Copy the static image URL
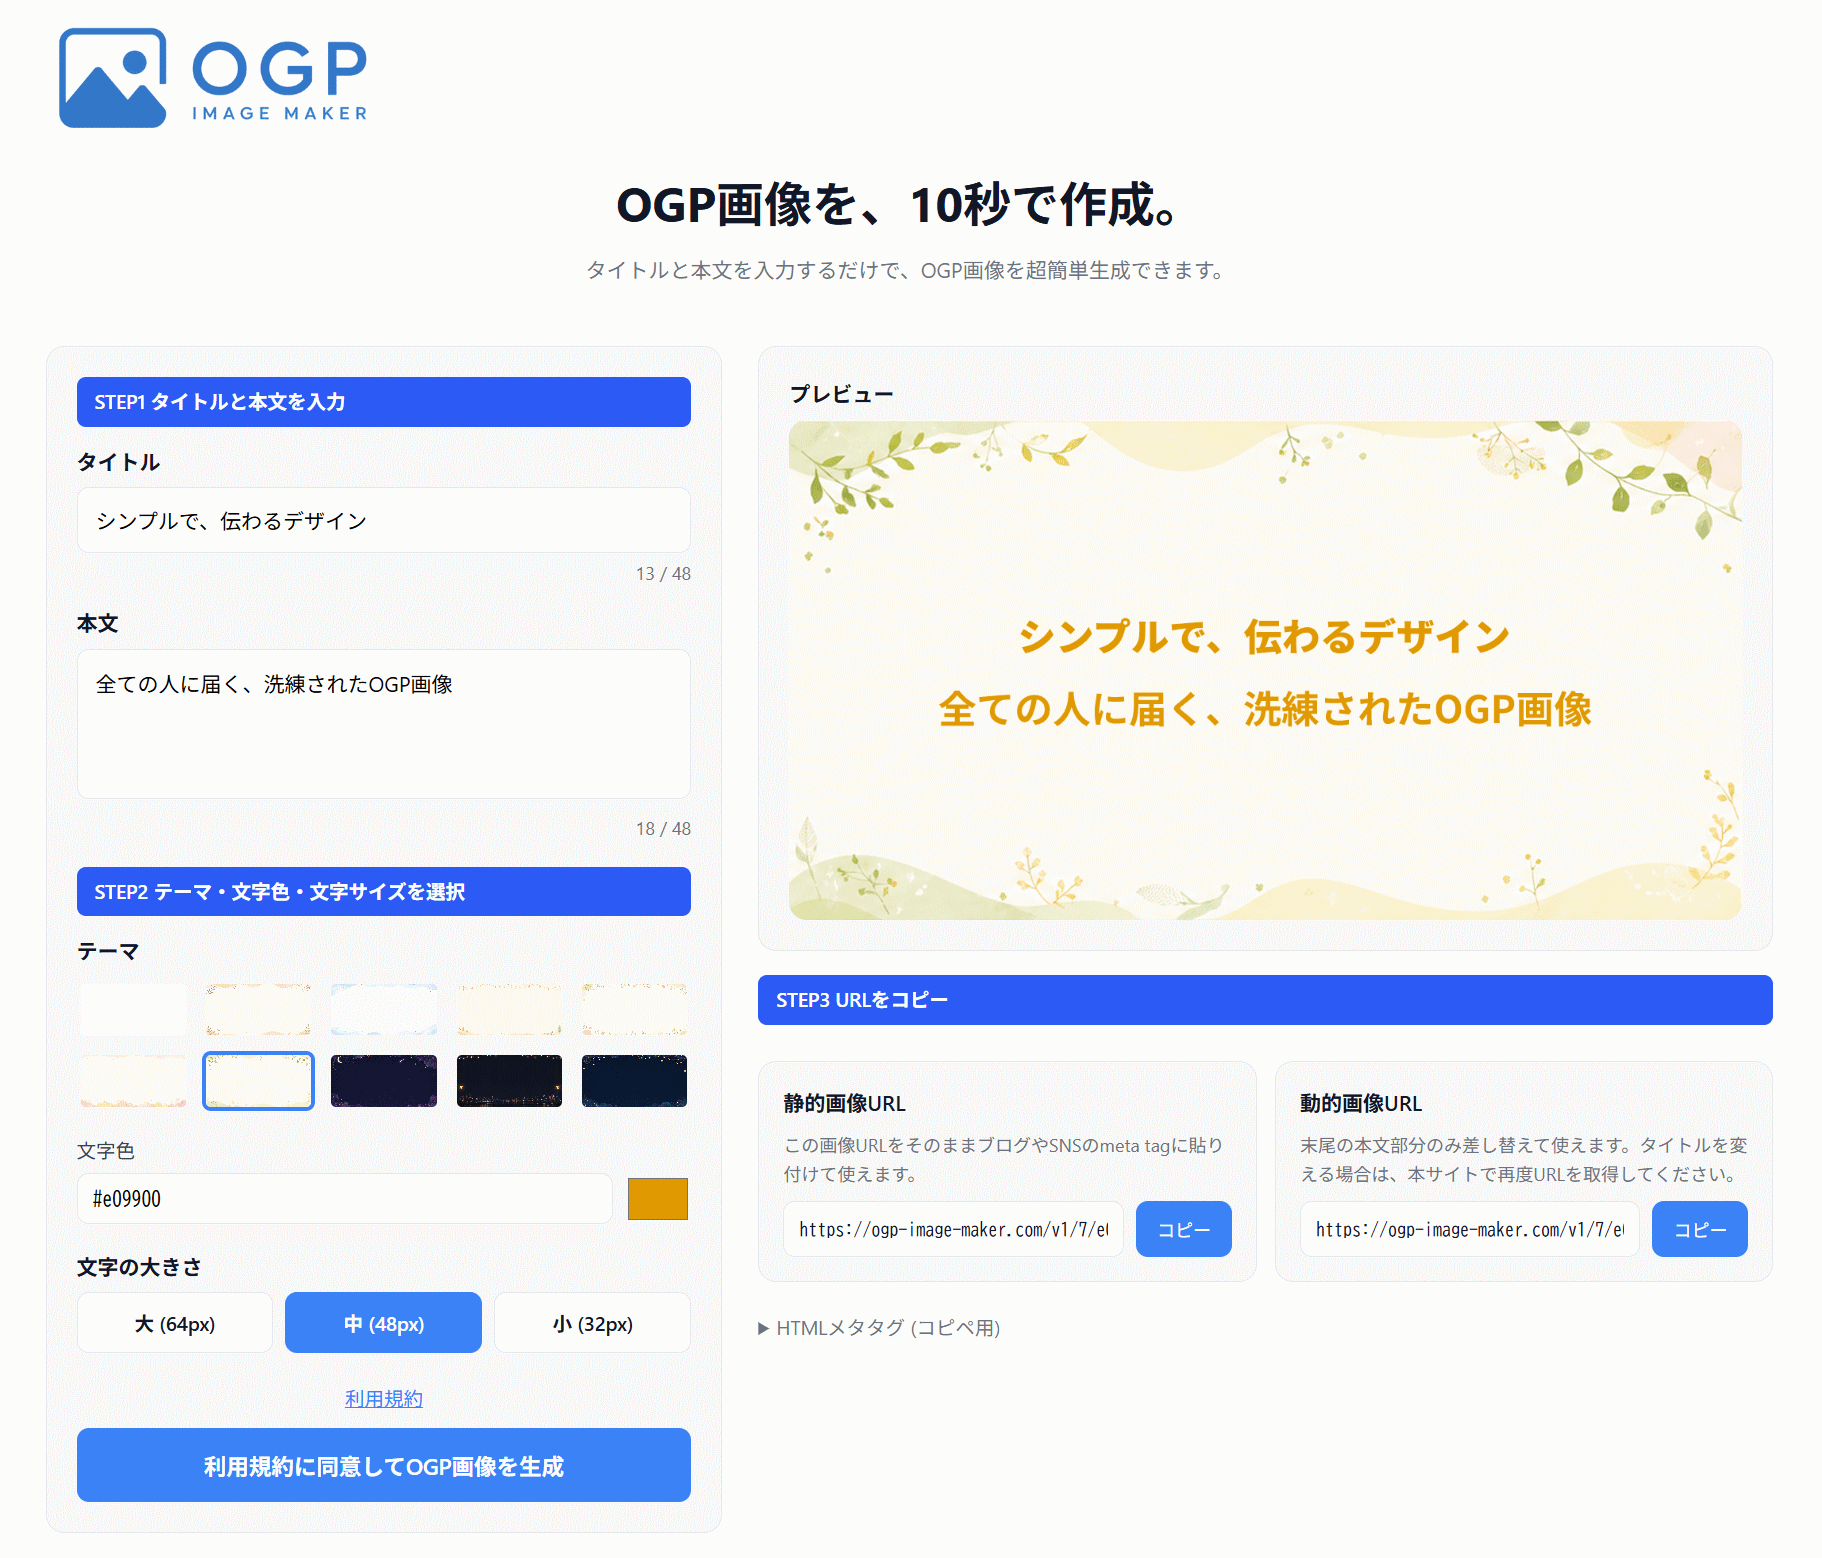The width and height of the screenshot is (1822, 1558). (x=1184, y=1229)
